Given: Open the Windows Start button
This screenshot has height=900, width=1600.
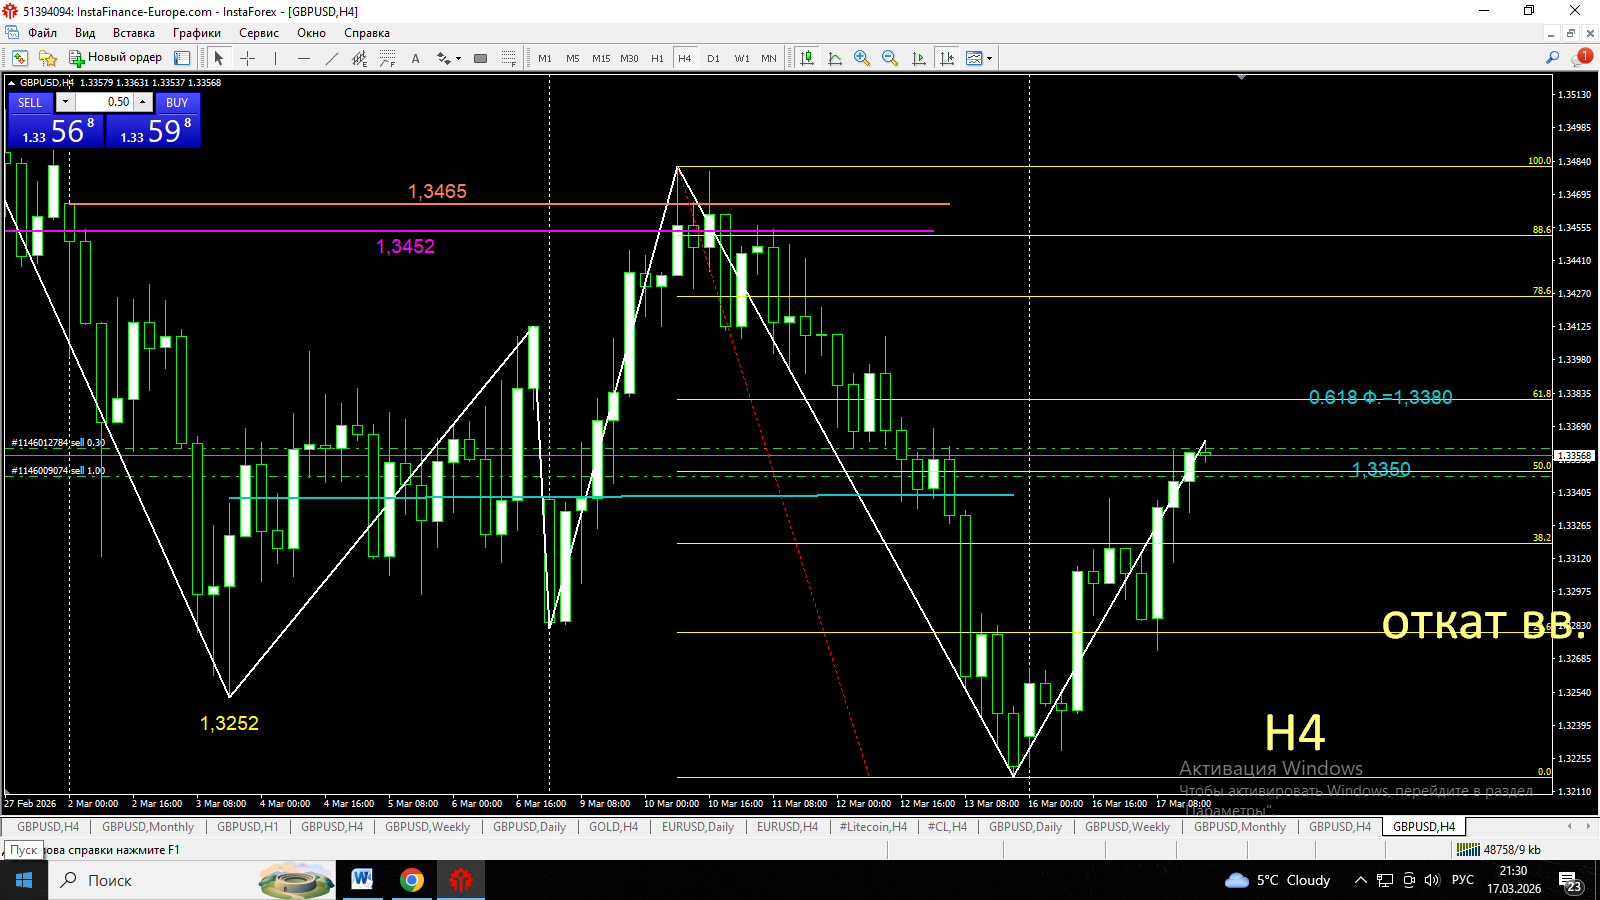Looking at the screenshot, I should coord(24,880).
